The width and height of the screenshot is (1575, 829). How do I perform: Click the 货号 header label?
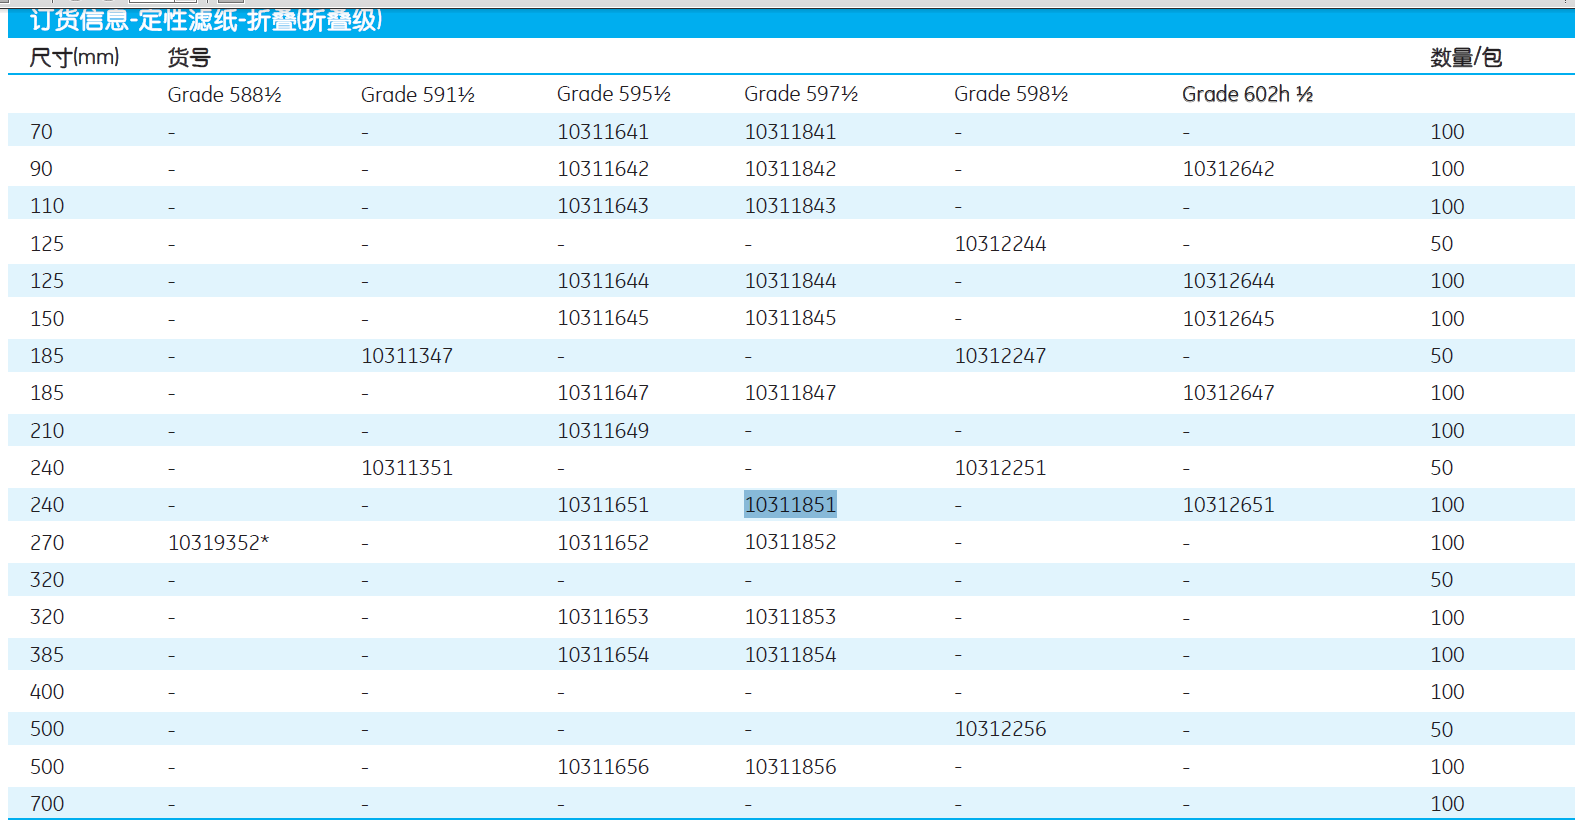point(189,58)
